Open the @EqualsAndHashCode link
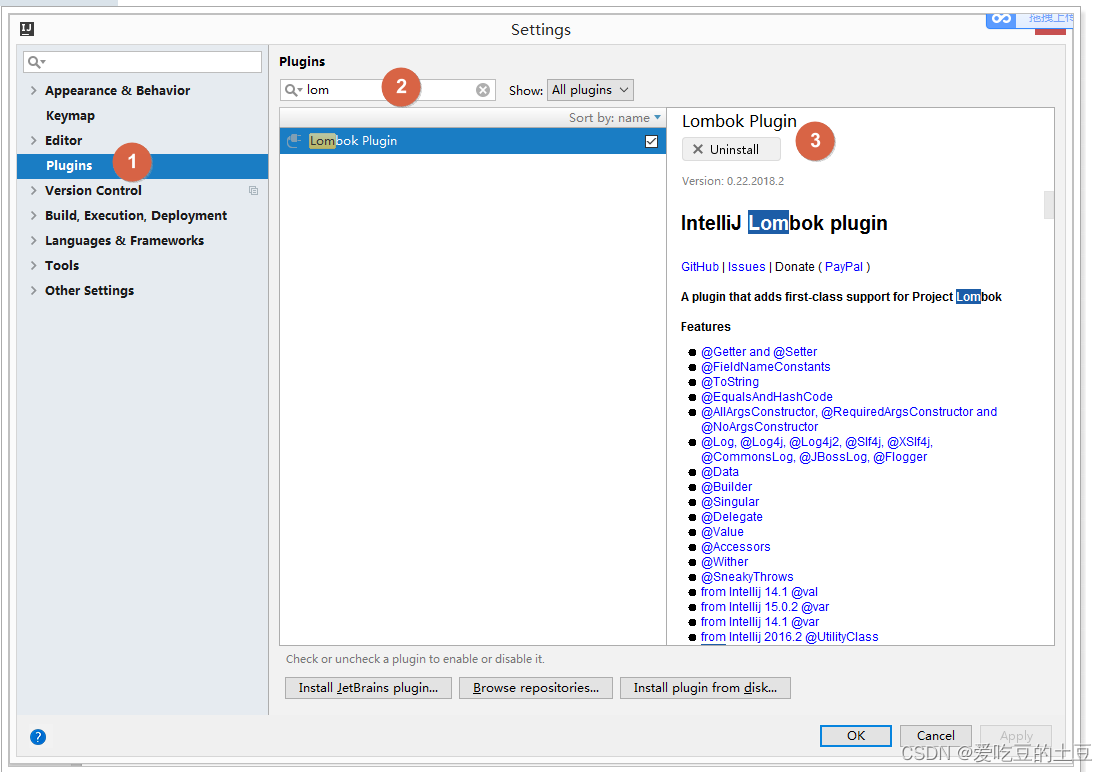 [767, 397]
